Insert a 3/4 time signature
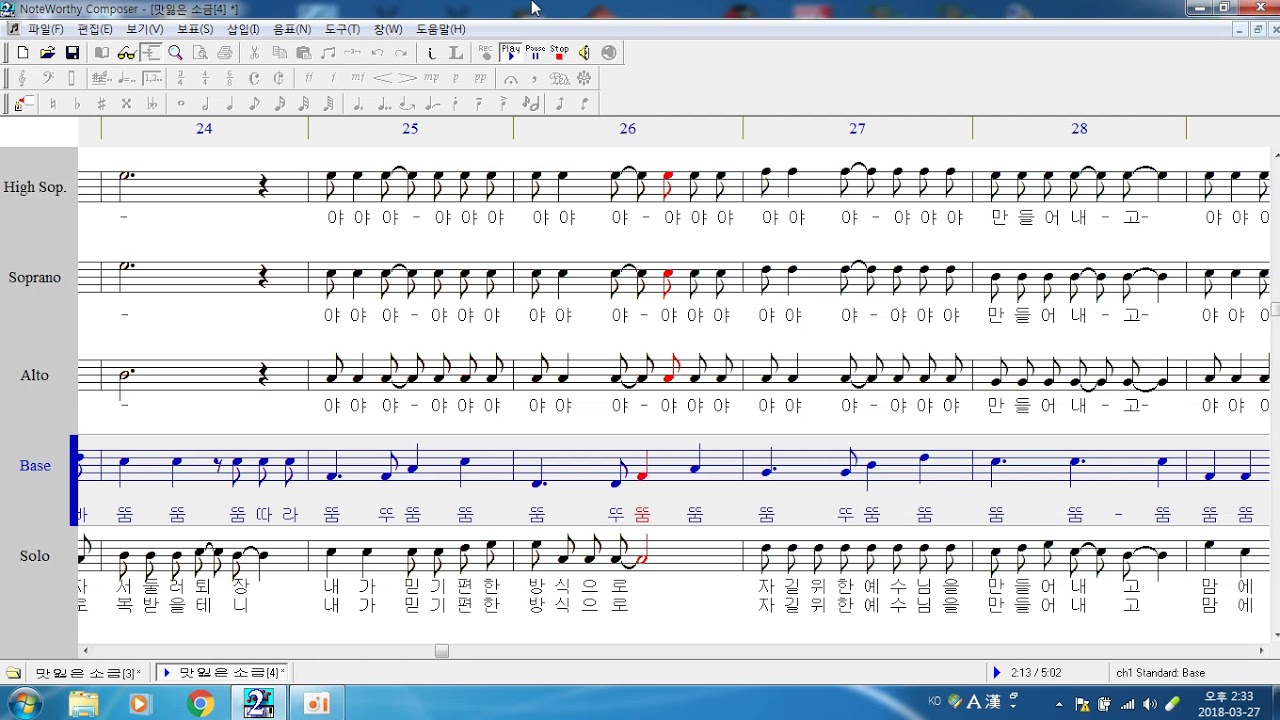Screen dimensions: 1280x720 click(x=180, y=78)
